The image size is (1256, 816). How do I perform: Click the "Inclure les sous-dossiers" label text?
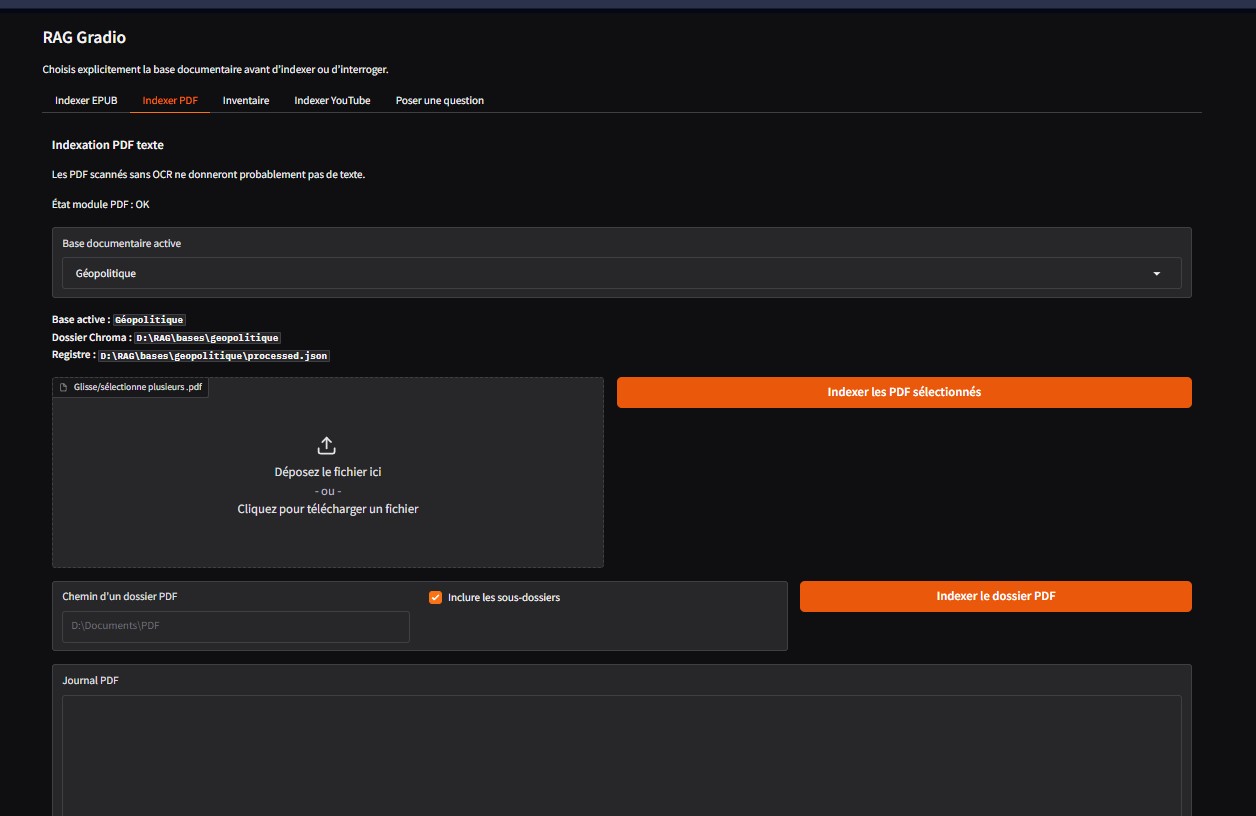click(x=504, y=597)
